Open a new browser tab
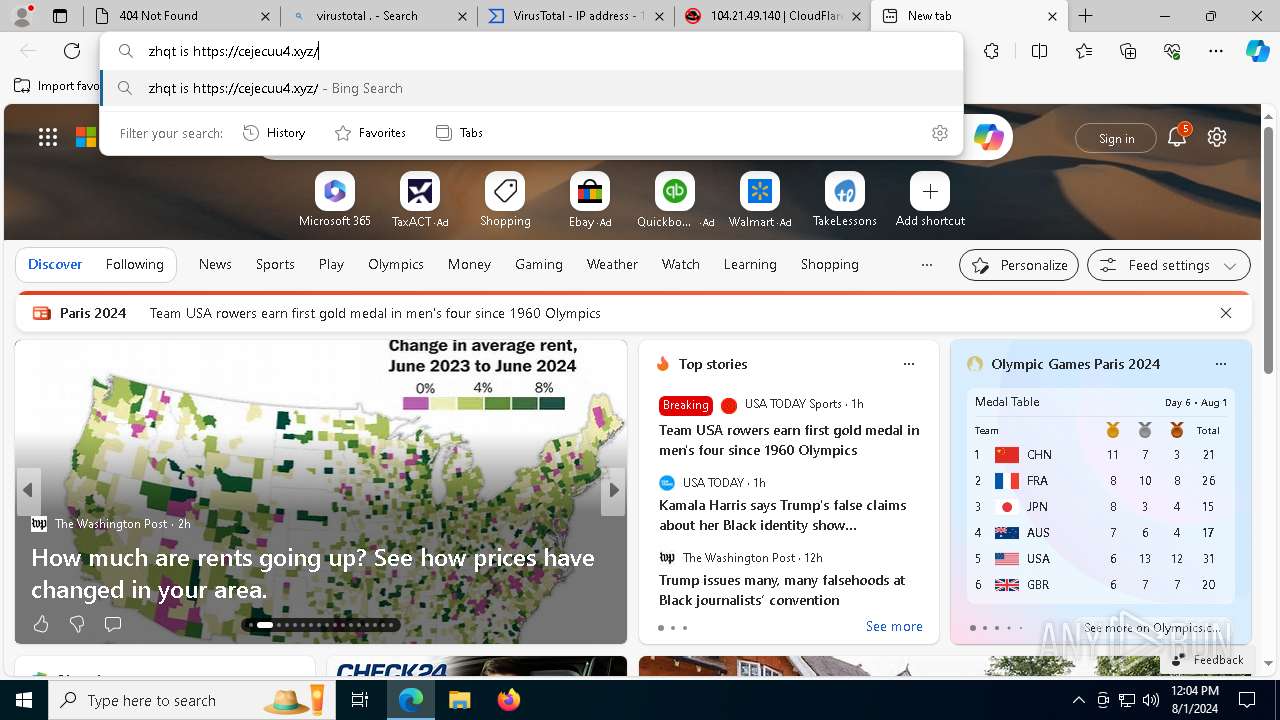This screenshot has height=720, width=1280. point(1086,16)
